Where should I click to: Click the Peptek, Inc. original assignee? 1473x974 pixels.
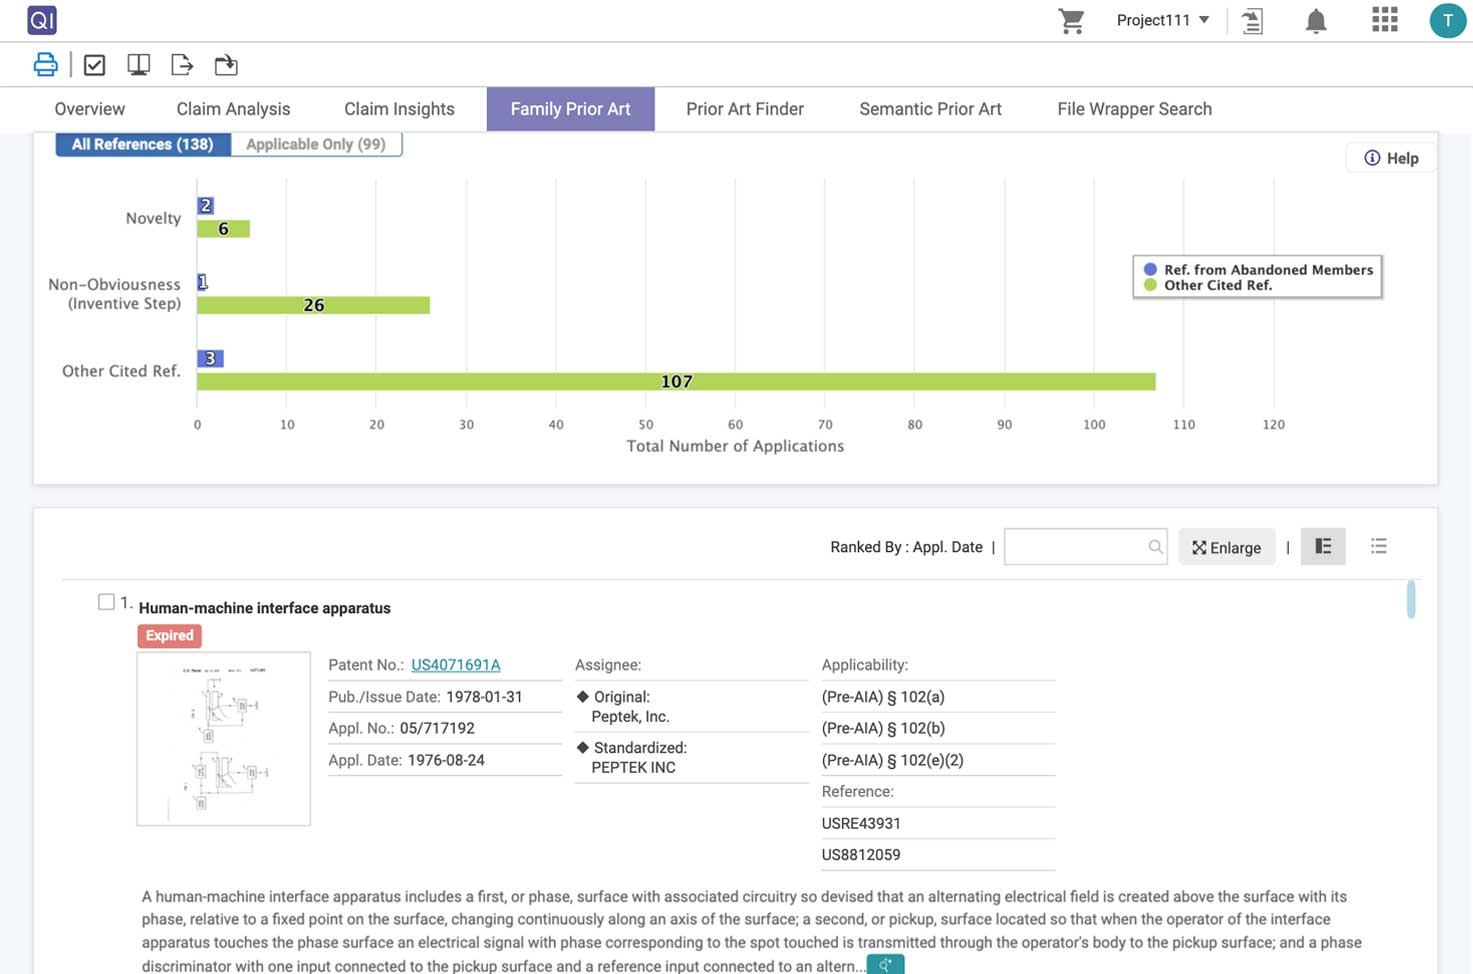pyautogui.click(x=630, y=717)
